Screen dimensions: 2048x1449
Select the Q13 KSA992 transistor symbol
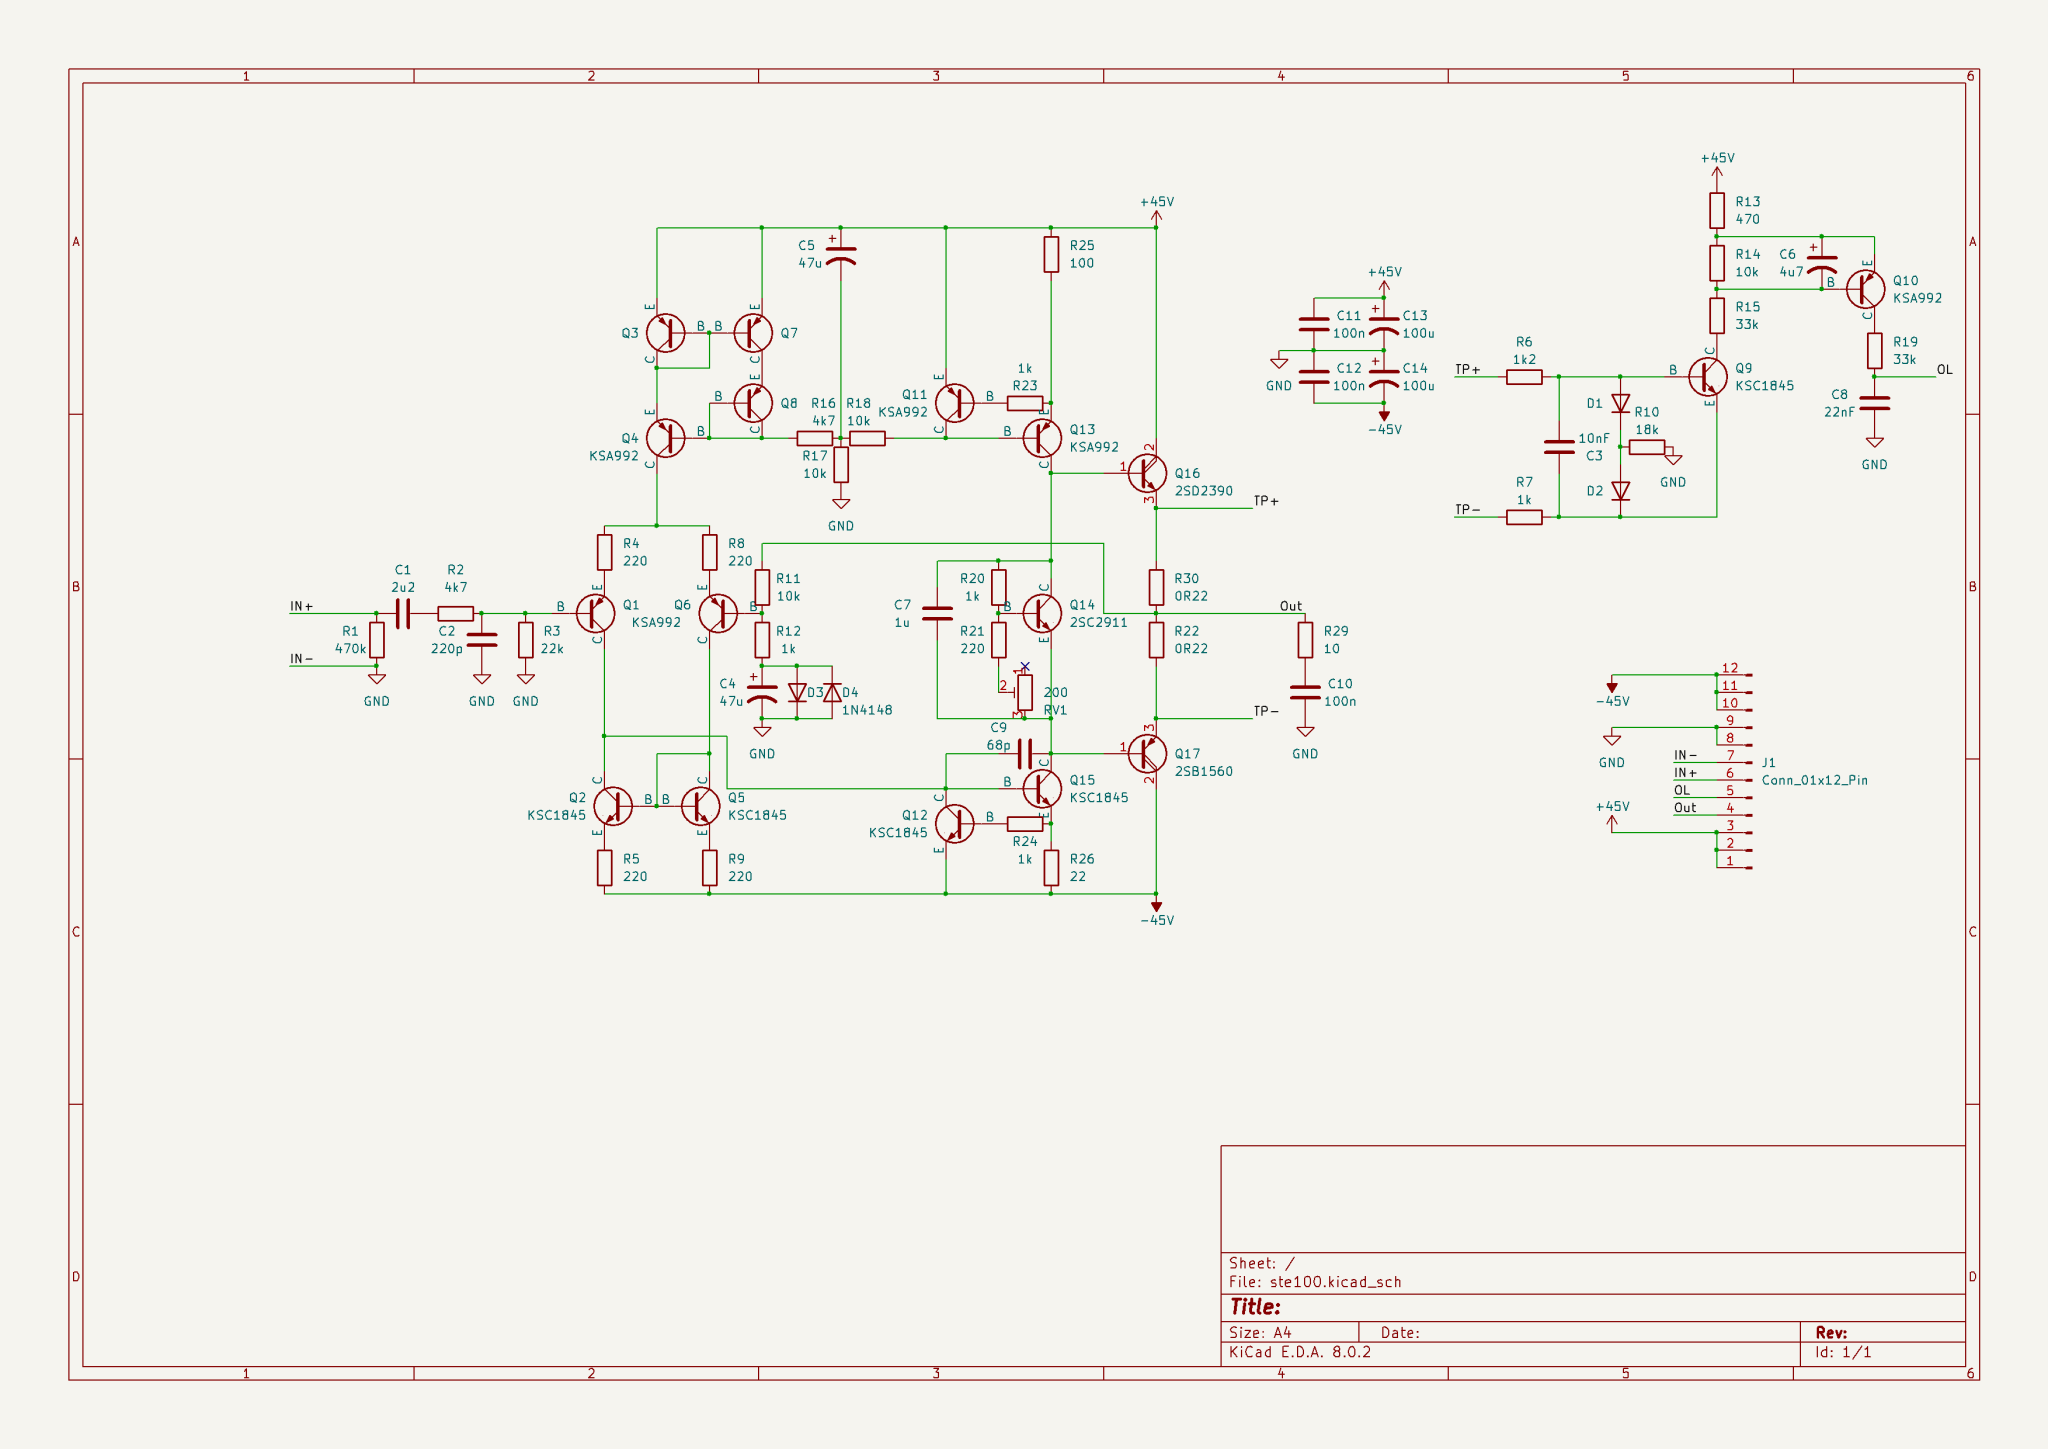tap(1041, 438)
